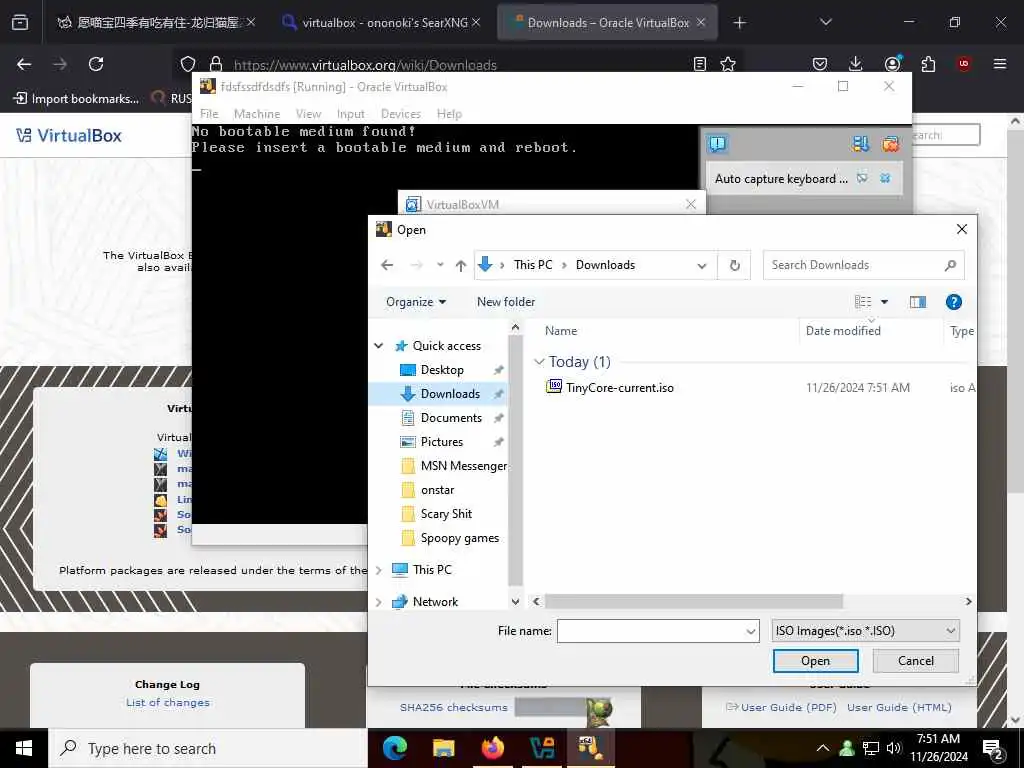Open the Firefox hamburger menu
This screenshot has width=1024, height=768.
pyautogui.click(x=999, y=64)
